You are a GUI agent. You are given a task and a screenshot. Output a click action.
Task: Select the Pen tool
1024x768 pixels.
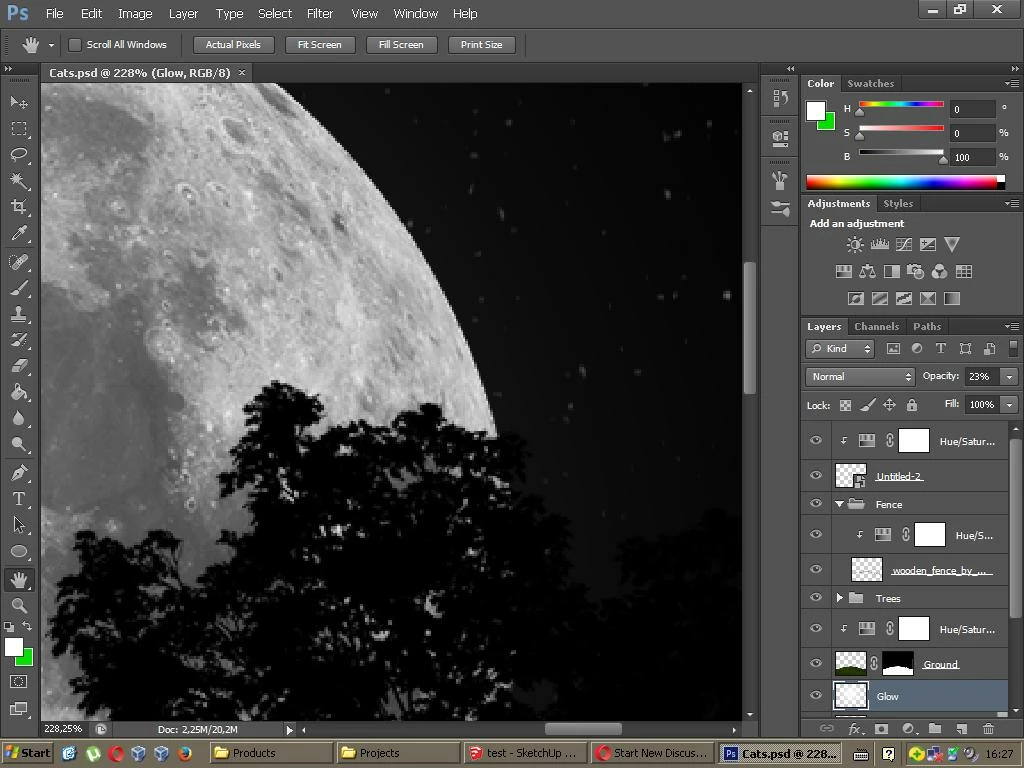[19, 472]
